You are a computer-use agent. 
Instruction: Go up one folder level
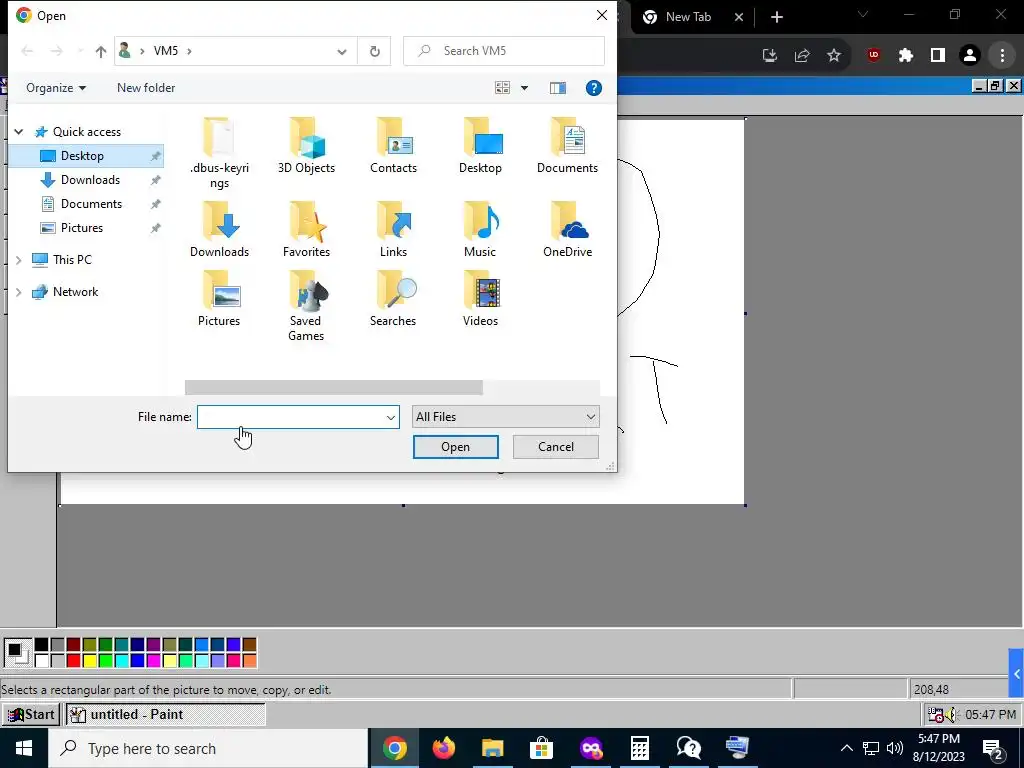click(101, 51)
